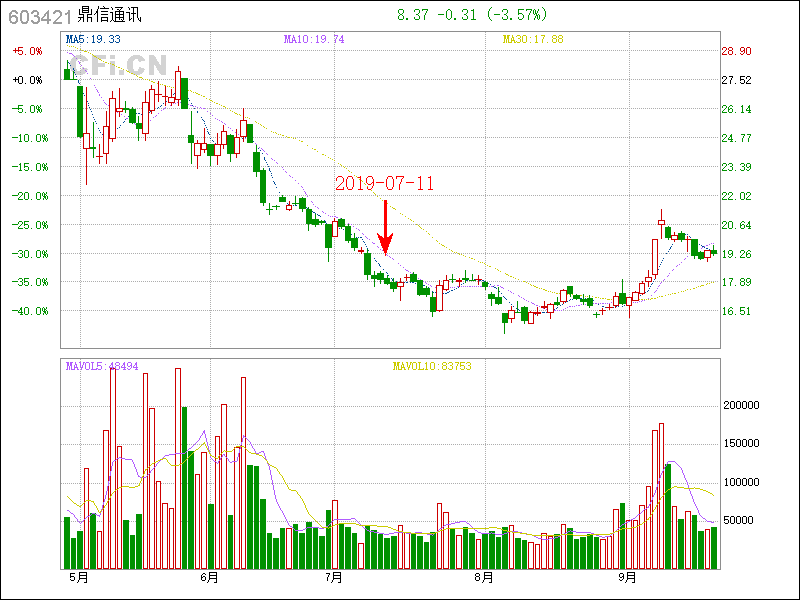
Task: Click the MAVOL5 volume average label
Action: point(102,366)
